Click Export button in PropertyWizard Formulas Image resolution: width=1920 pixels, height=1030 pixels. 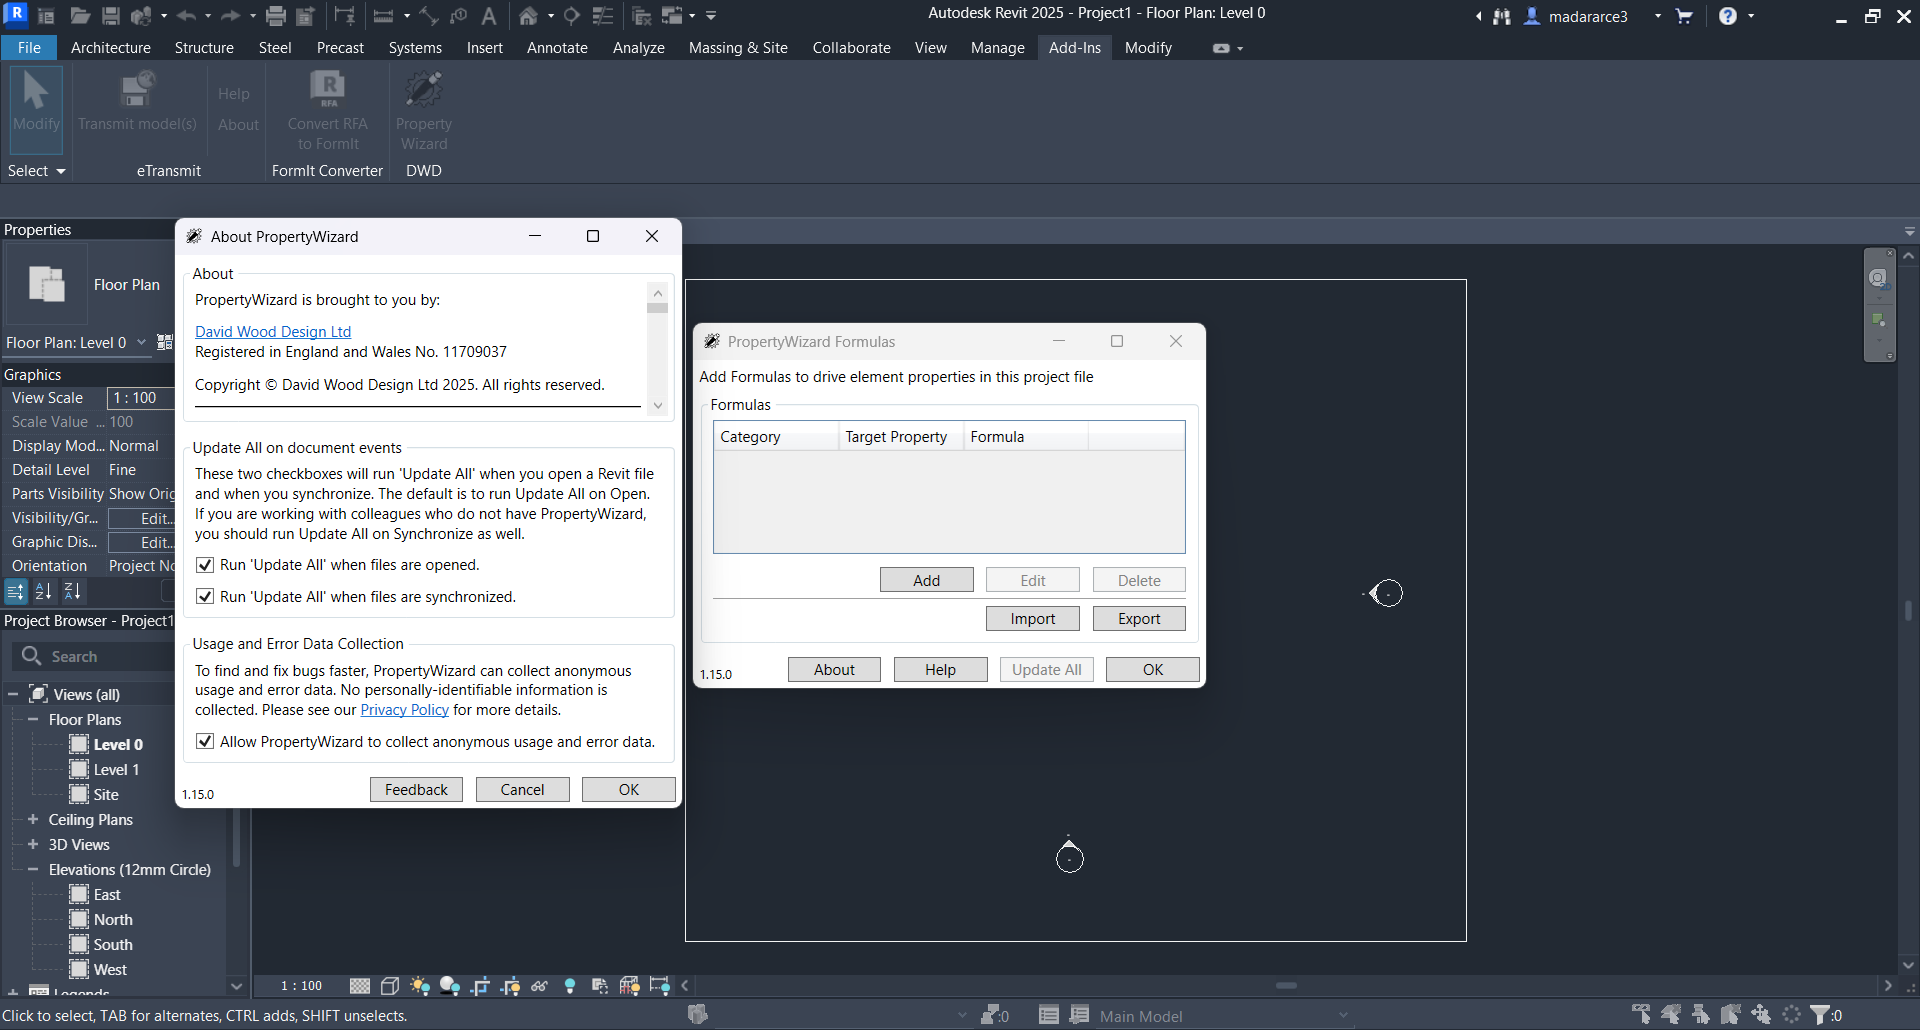click(1139, 619)
